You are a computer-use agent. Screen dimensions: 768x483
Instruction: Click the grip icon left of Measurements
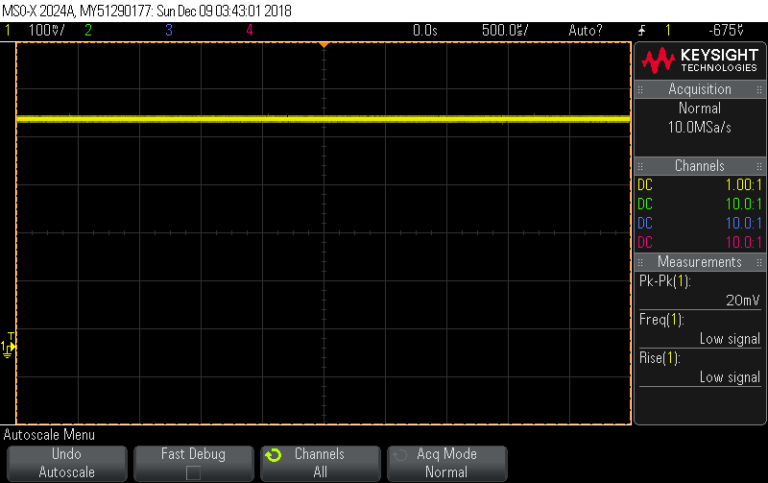(x=640, y=263)
